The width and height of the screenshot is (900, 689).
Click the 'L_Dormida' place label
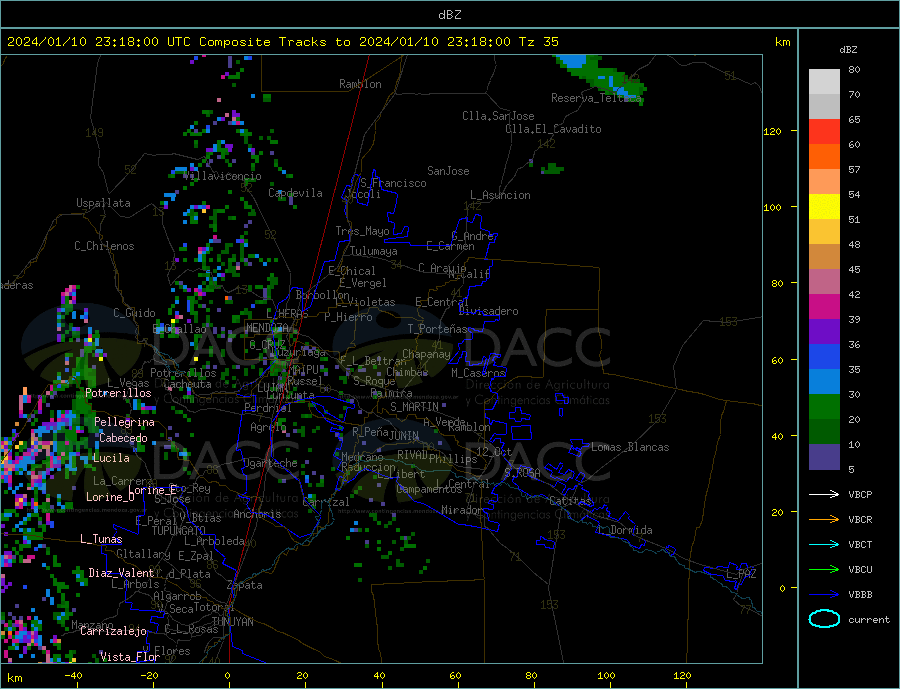pyautogui.click(x=626, y=531)
